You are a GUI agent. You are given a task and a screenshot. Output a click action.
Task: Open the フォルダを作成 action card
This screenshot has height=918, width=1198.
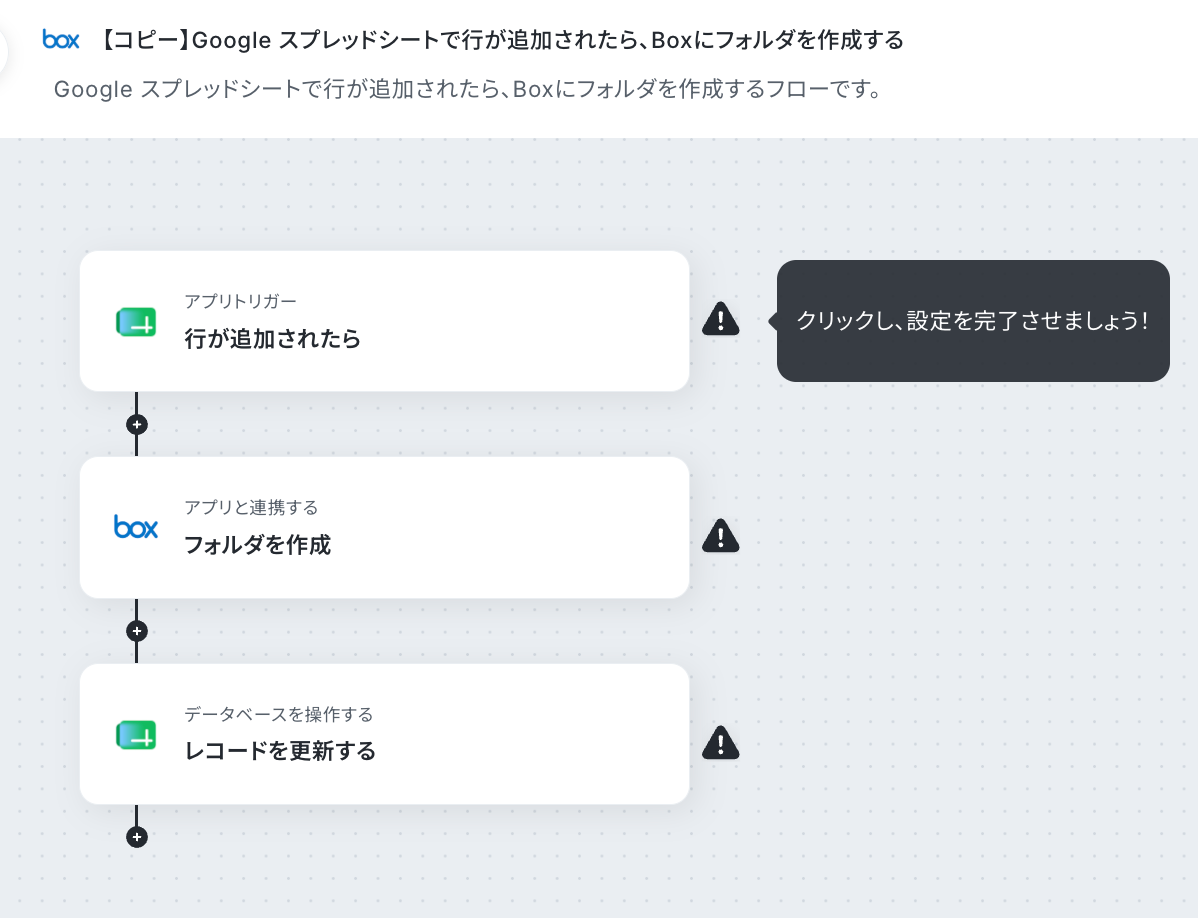[x=384, y=527]
